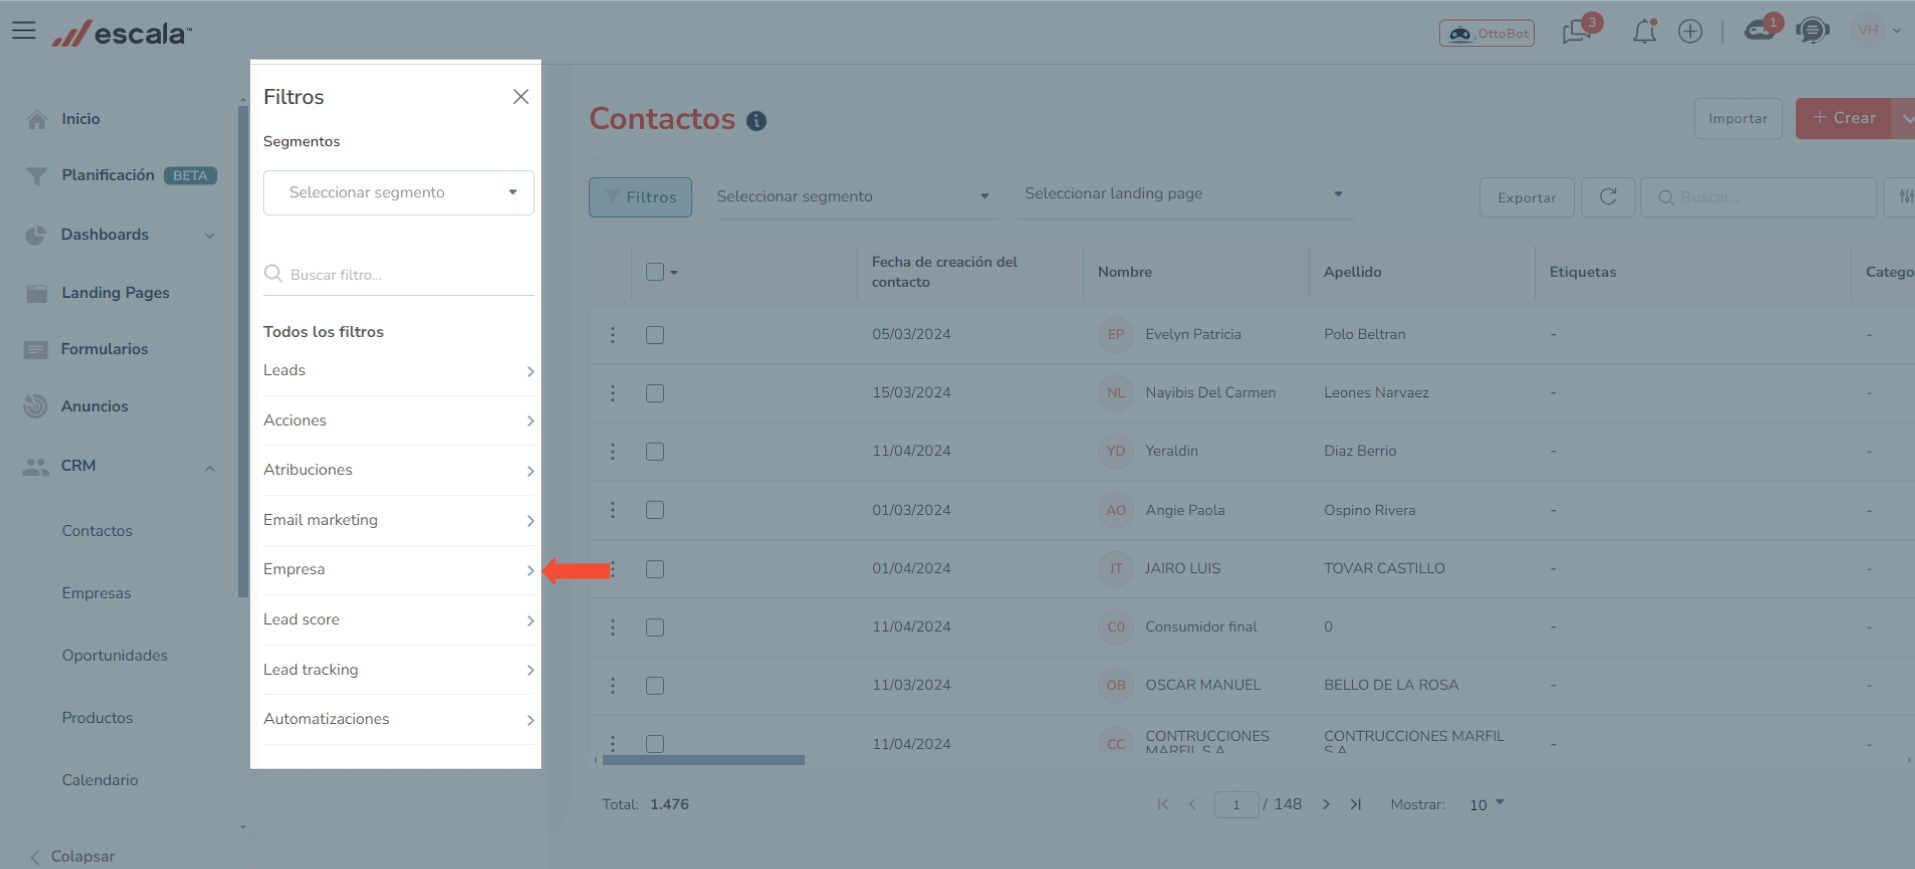1915x869 pixels.
Task: Open the cloud icon with badge 1
Action: pyautogui.click(x=1762, y=29)
